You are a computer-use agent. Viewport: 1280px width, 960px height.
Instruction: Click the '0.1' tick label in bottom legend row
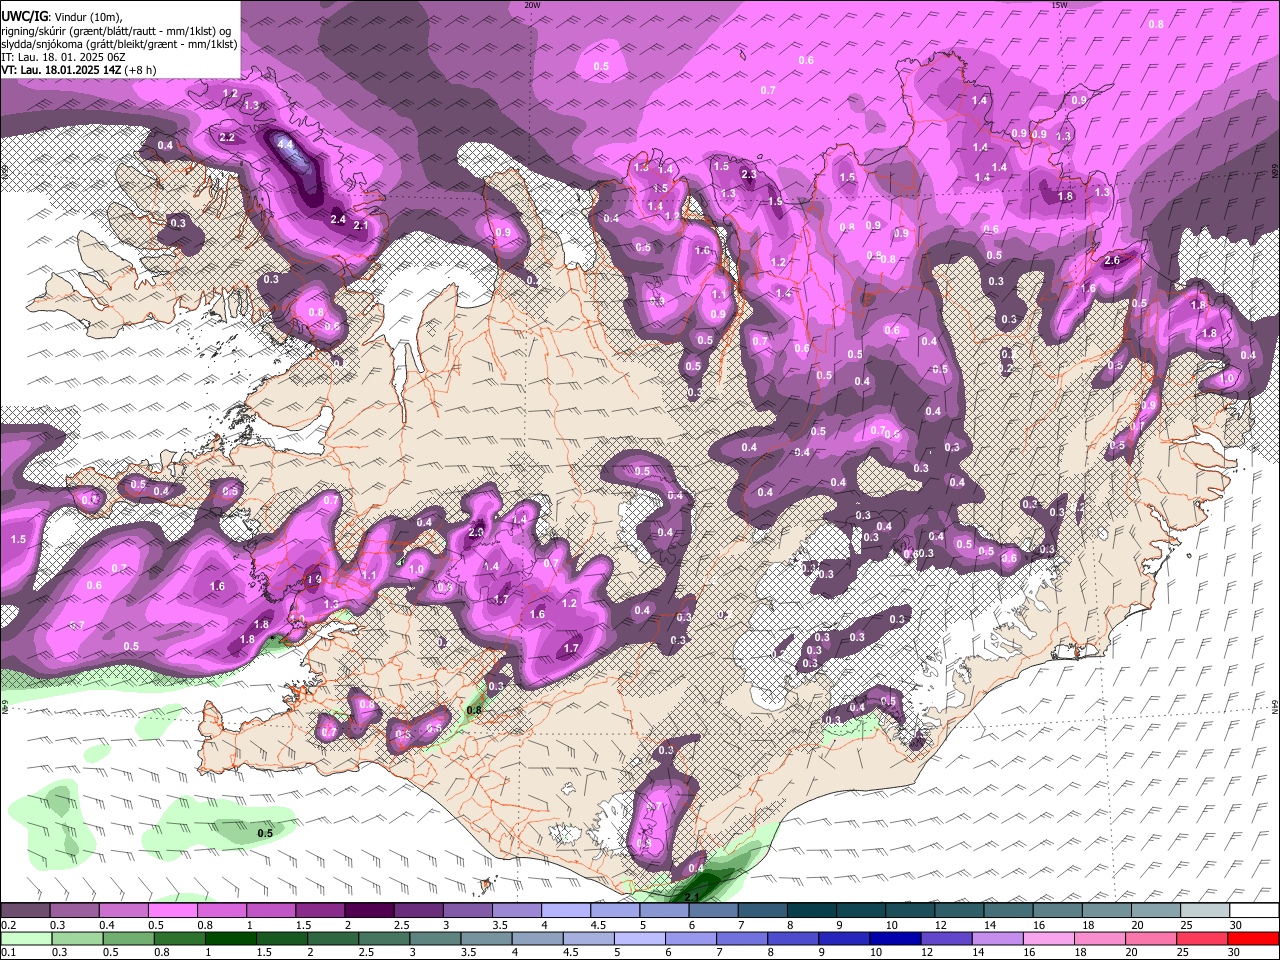pyautogui.click(x=8, y=953)
